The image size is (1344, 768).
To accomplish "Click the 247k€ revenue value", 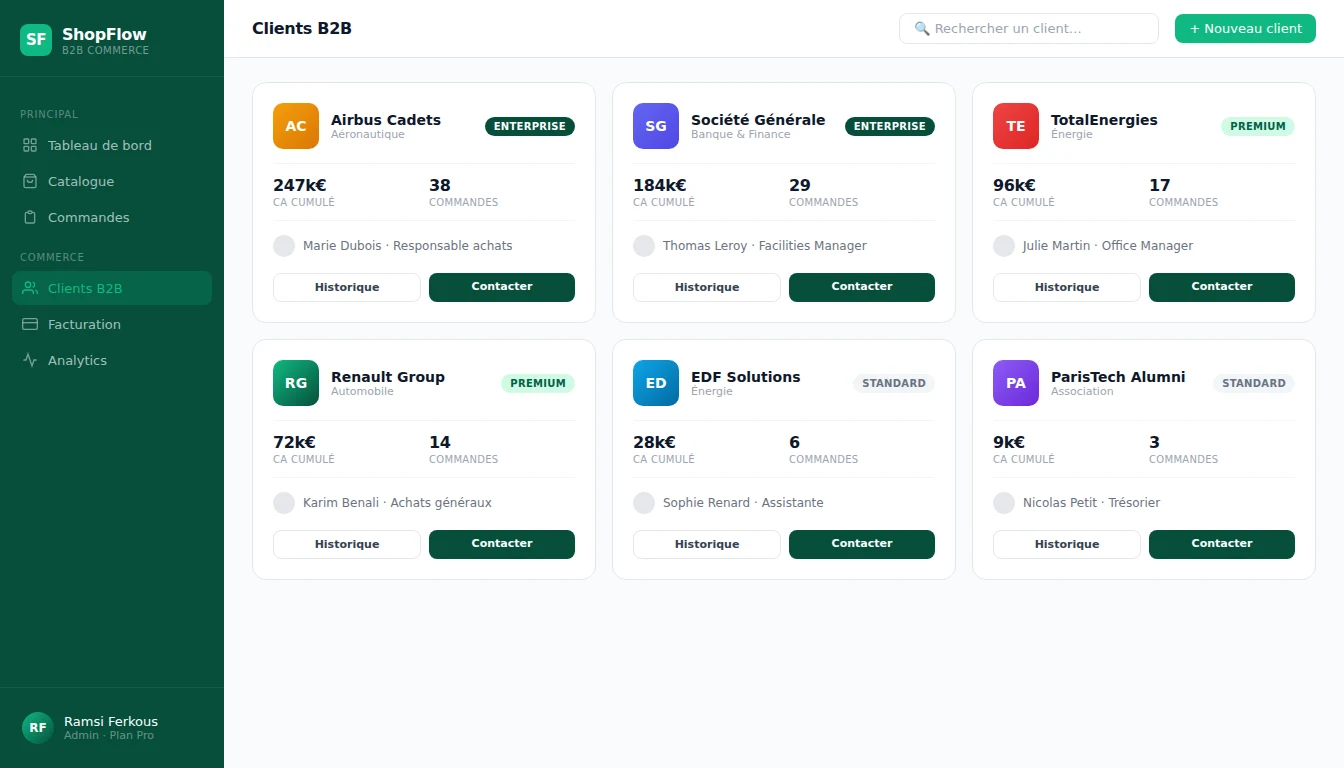I will pos(300,185).
